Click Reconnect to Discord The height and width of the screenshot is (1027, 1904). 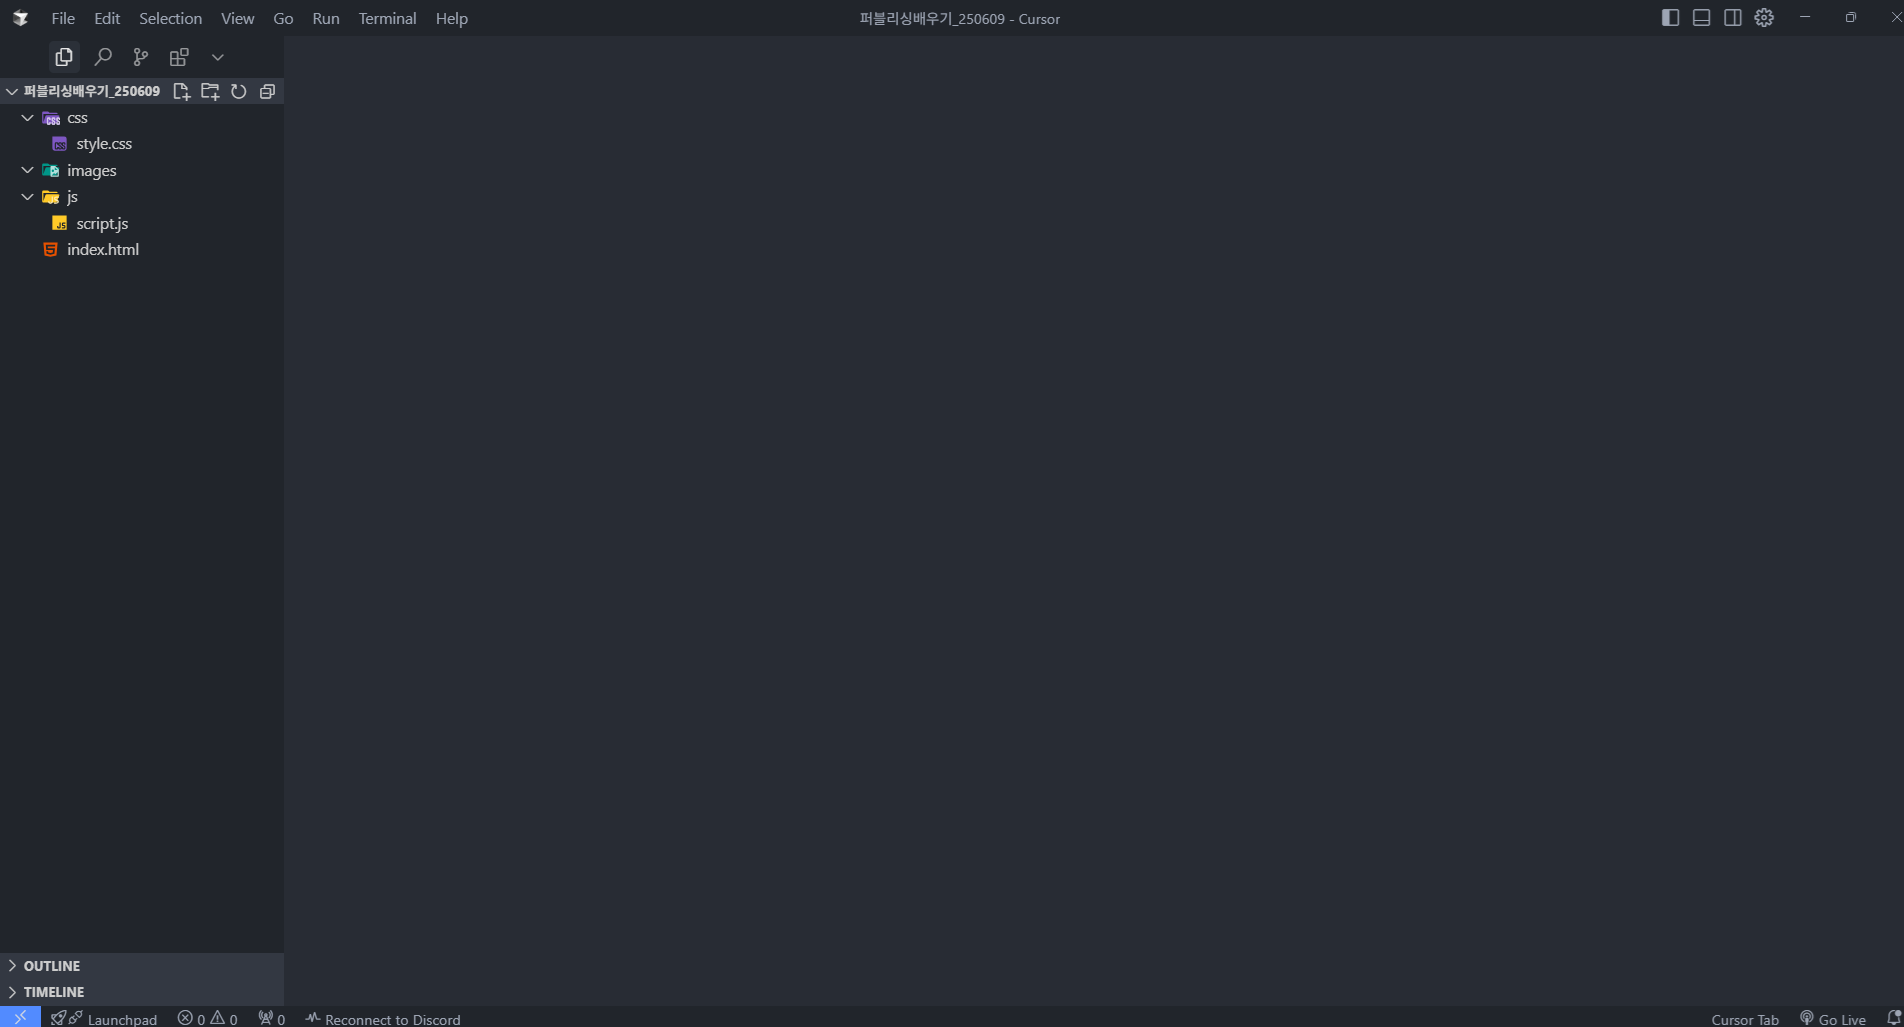coord(383,1019)
